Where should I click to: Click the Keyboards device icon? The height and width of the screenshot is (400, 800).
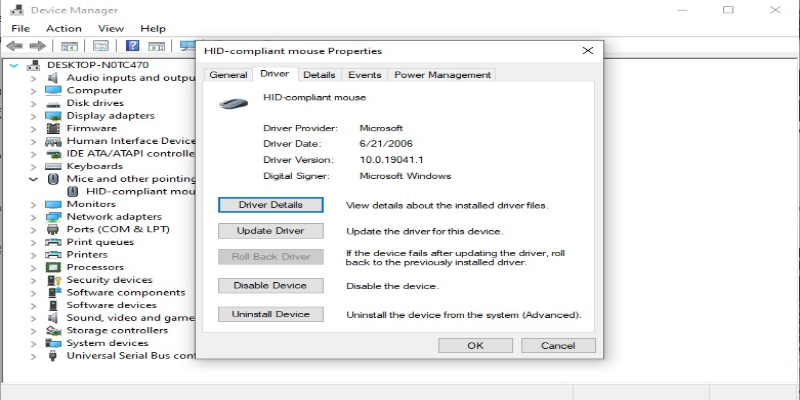[56, 166]
